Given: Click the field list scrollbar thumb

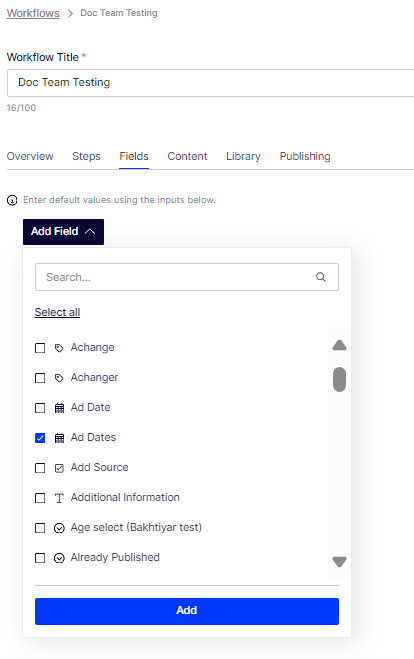Looking at the screenshot, I should (x=339, y=380).
